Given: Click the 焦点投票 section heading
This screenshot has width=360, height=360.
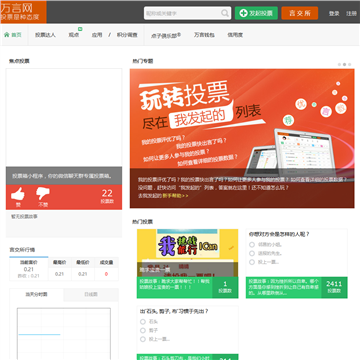Looking at the screenshot, I should (x=19, y=61).
